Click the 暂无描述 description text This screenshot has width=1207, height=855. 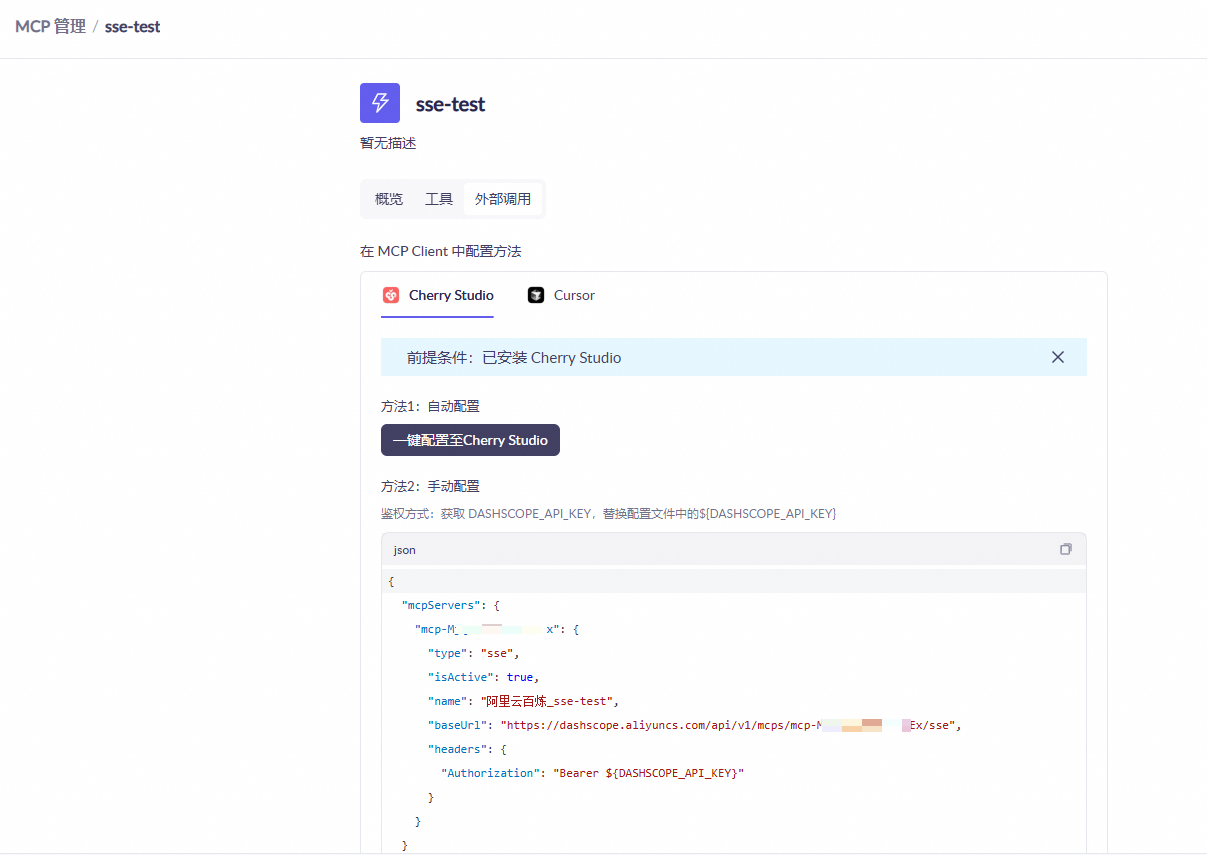coord(388,143)
